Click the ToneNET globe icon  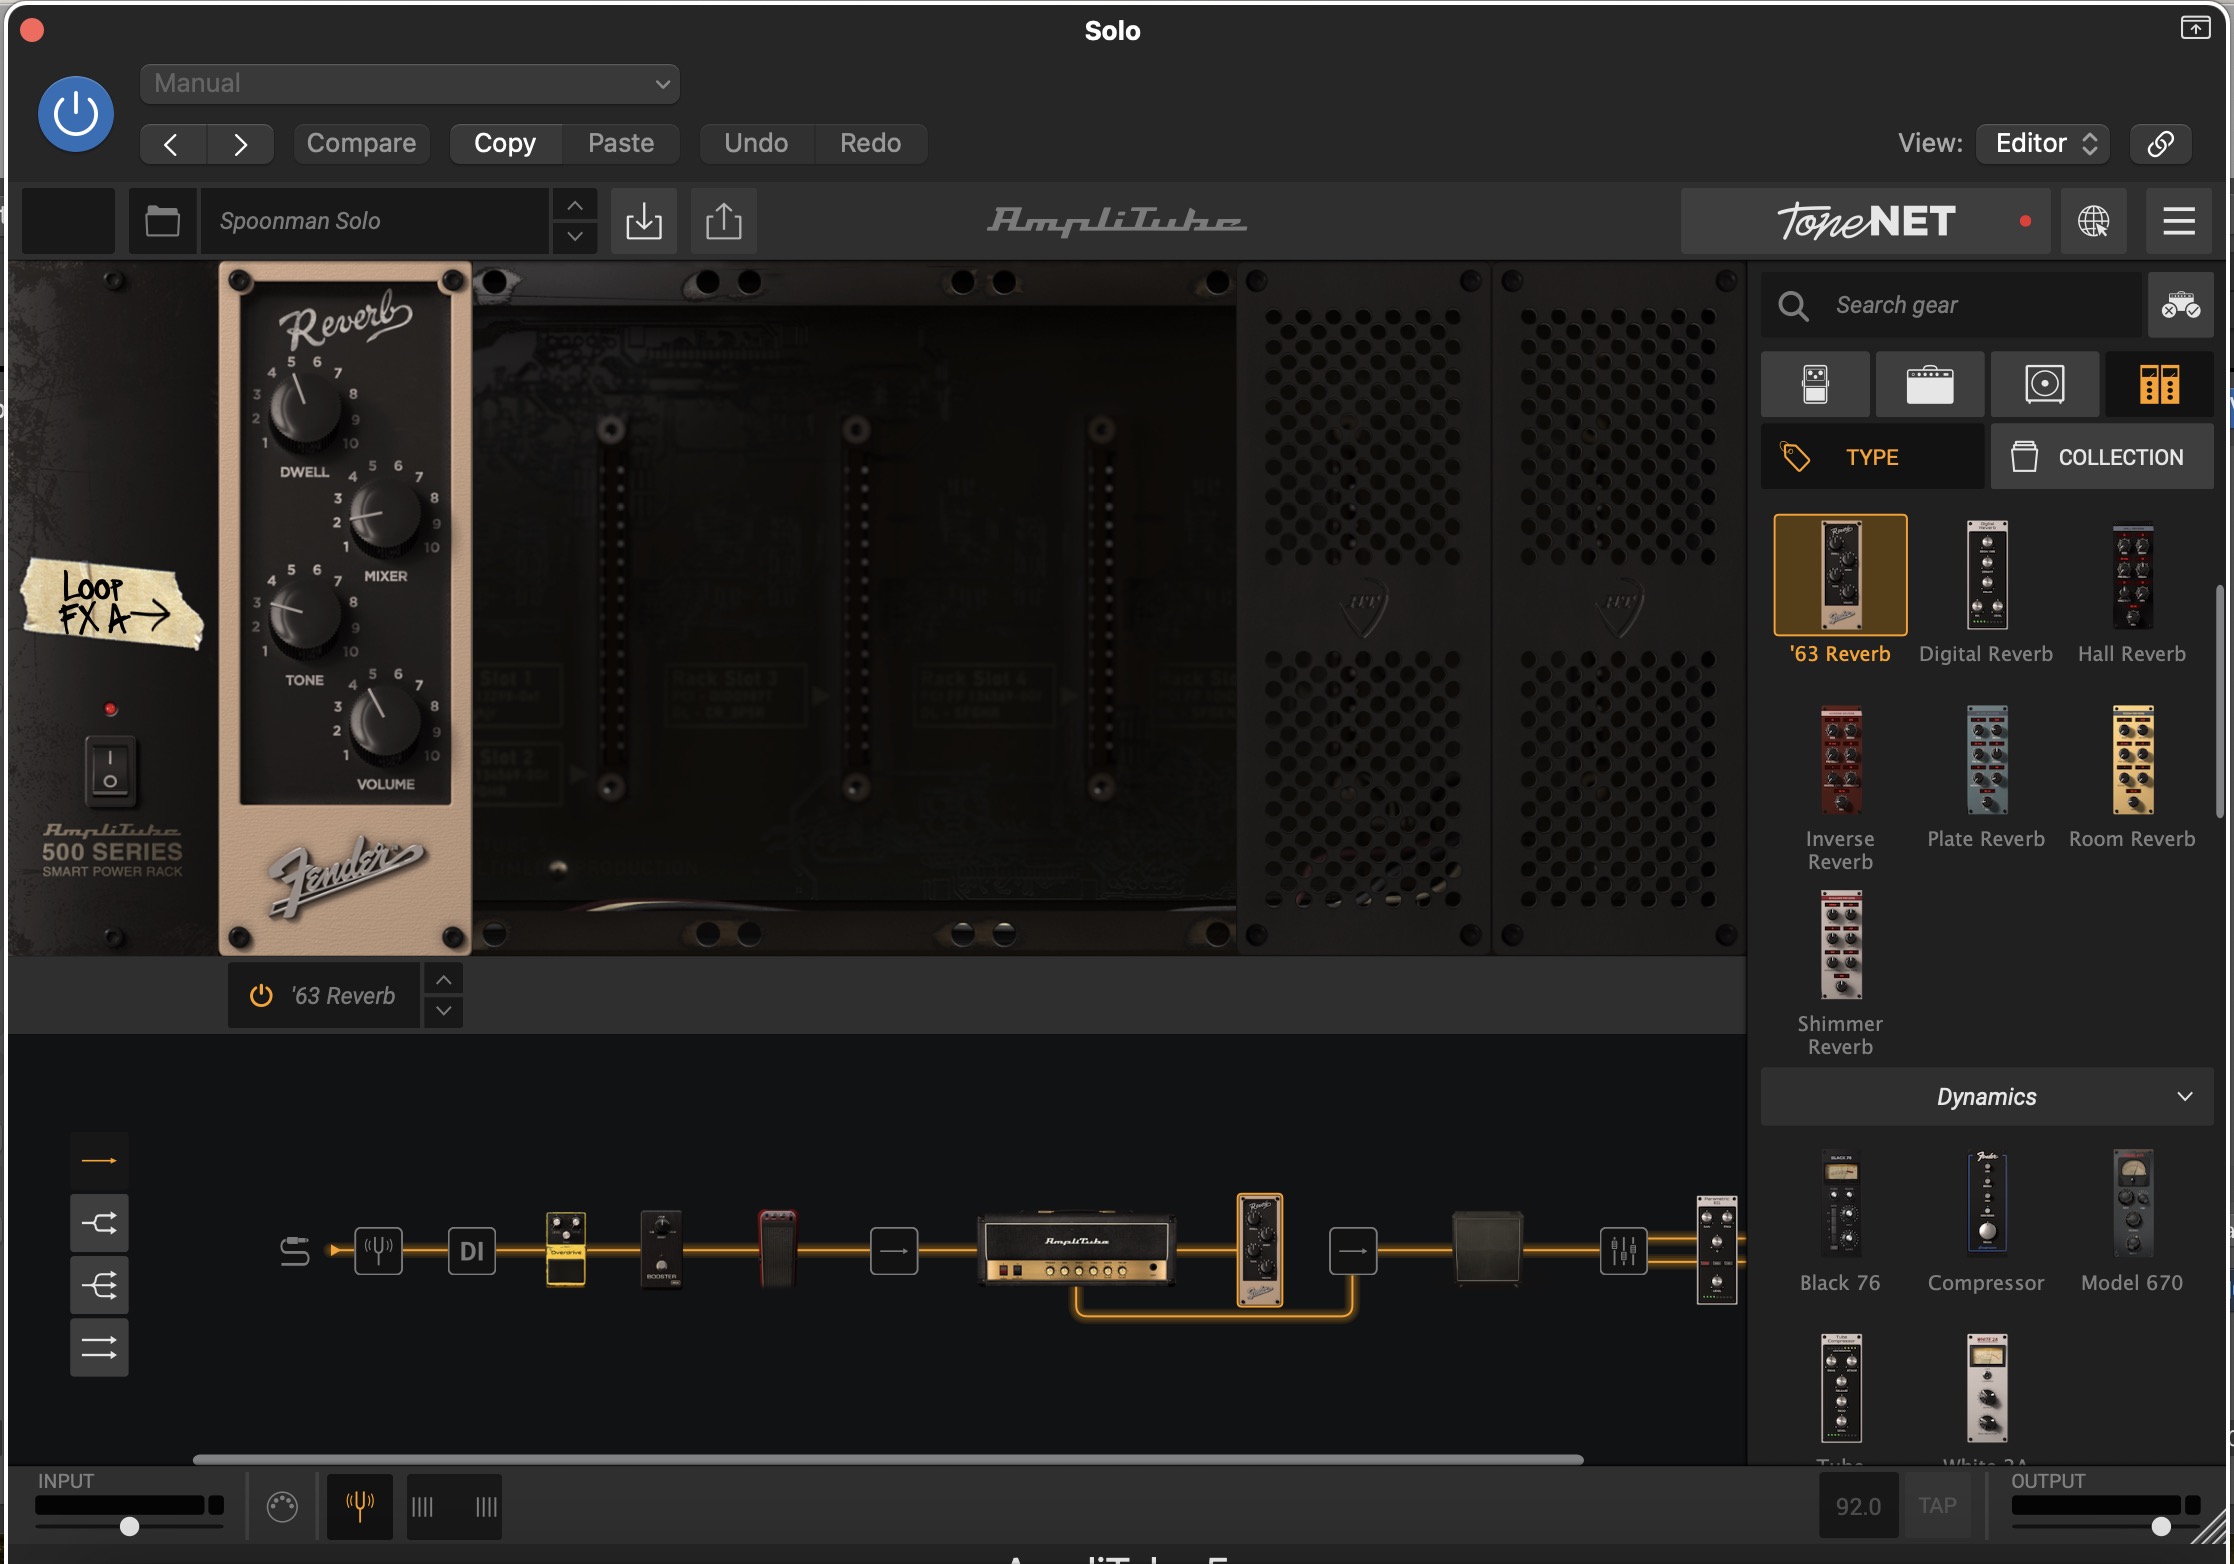(2094, 221)
